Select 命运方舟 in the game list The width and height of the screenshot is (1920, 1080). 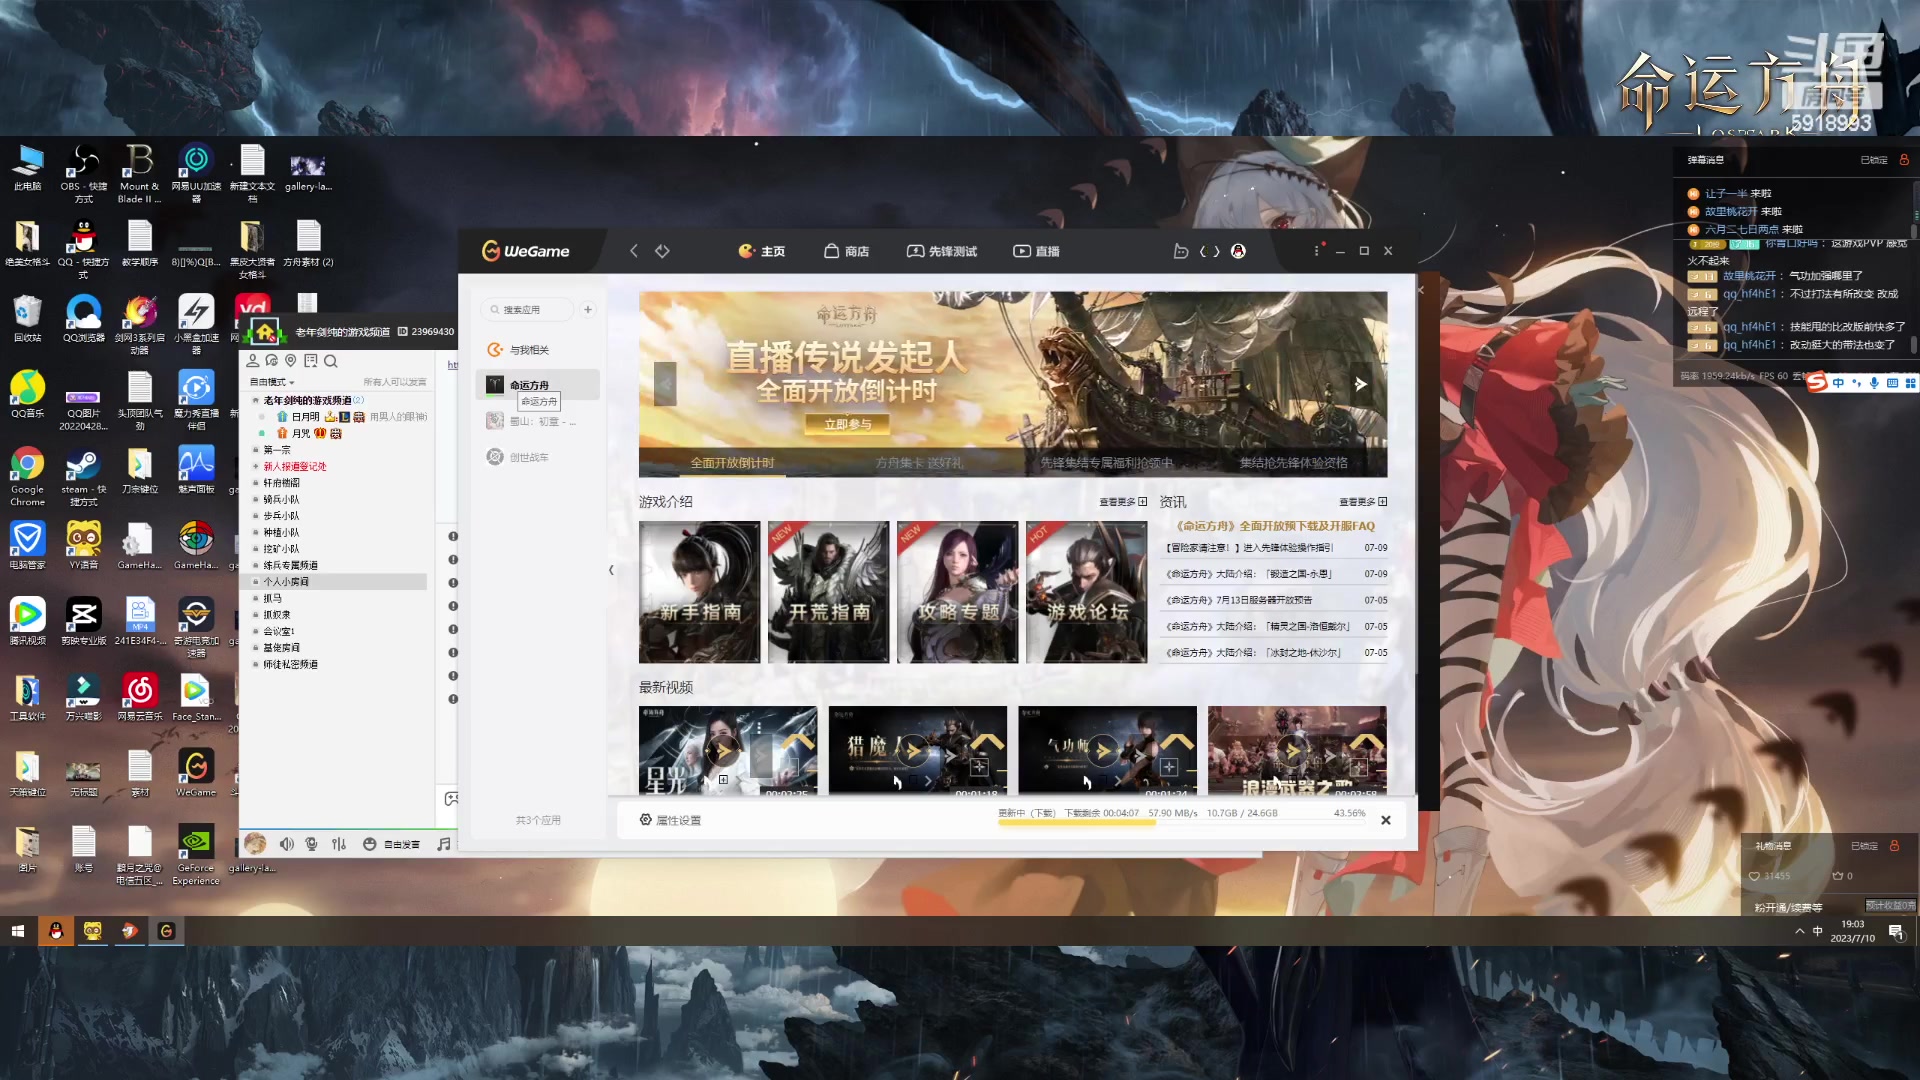pos(538,385)
